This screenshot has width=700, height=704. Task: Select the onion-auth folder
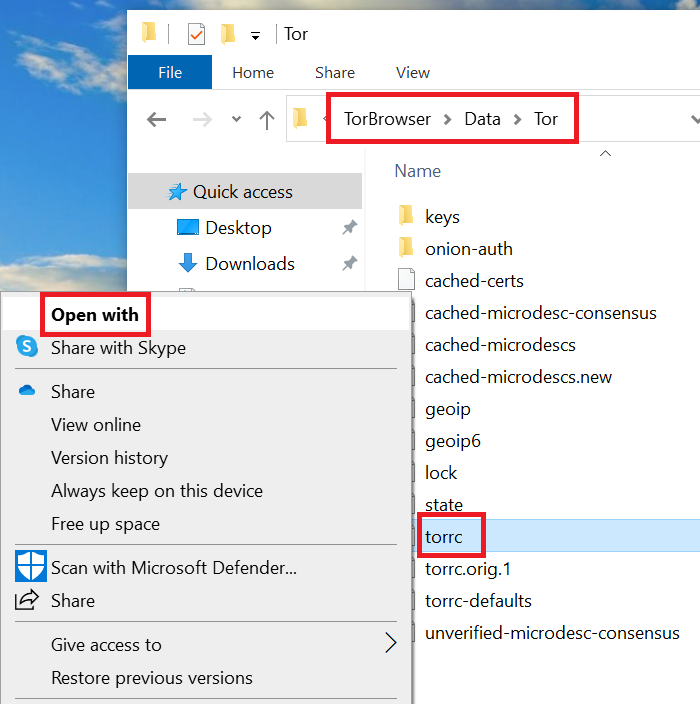pyautogui.click(x=469, y=249)
